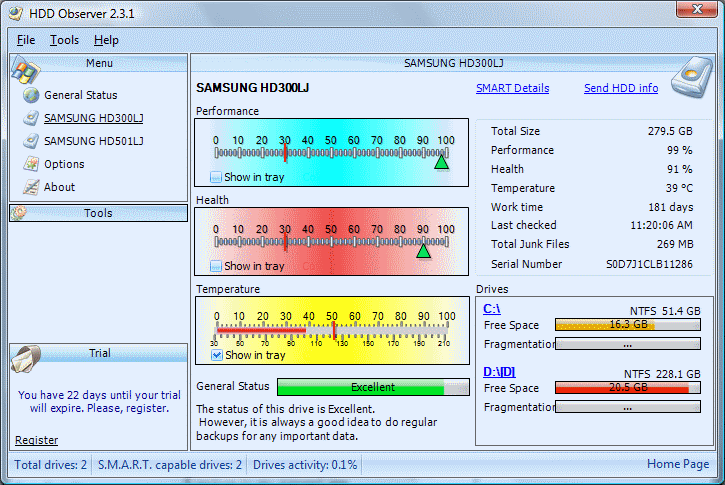Click the Options icon in sidebar

(29, 164)
